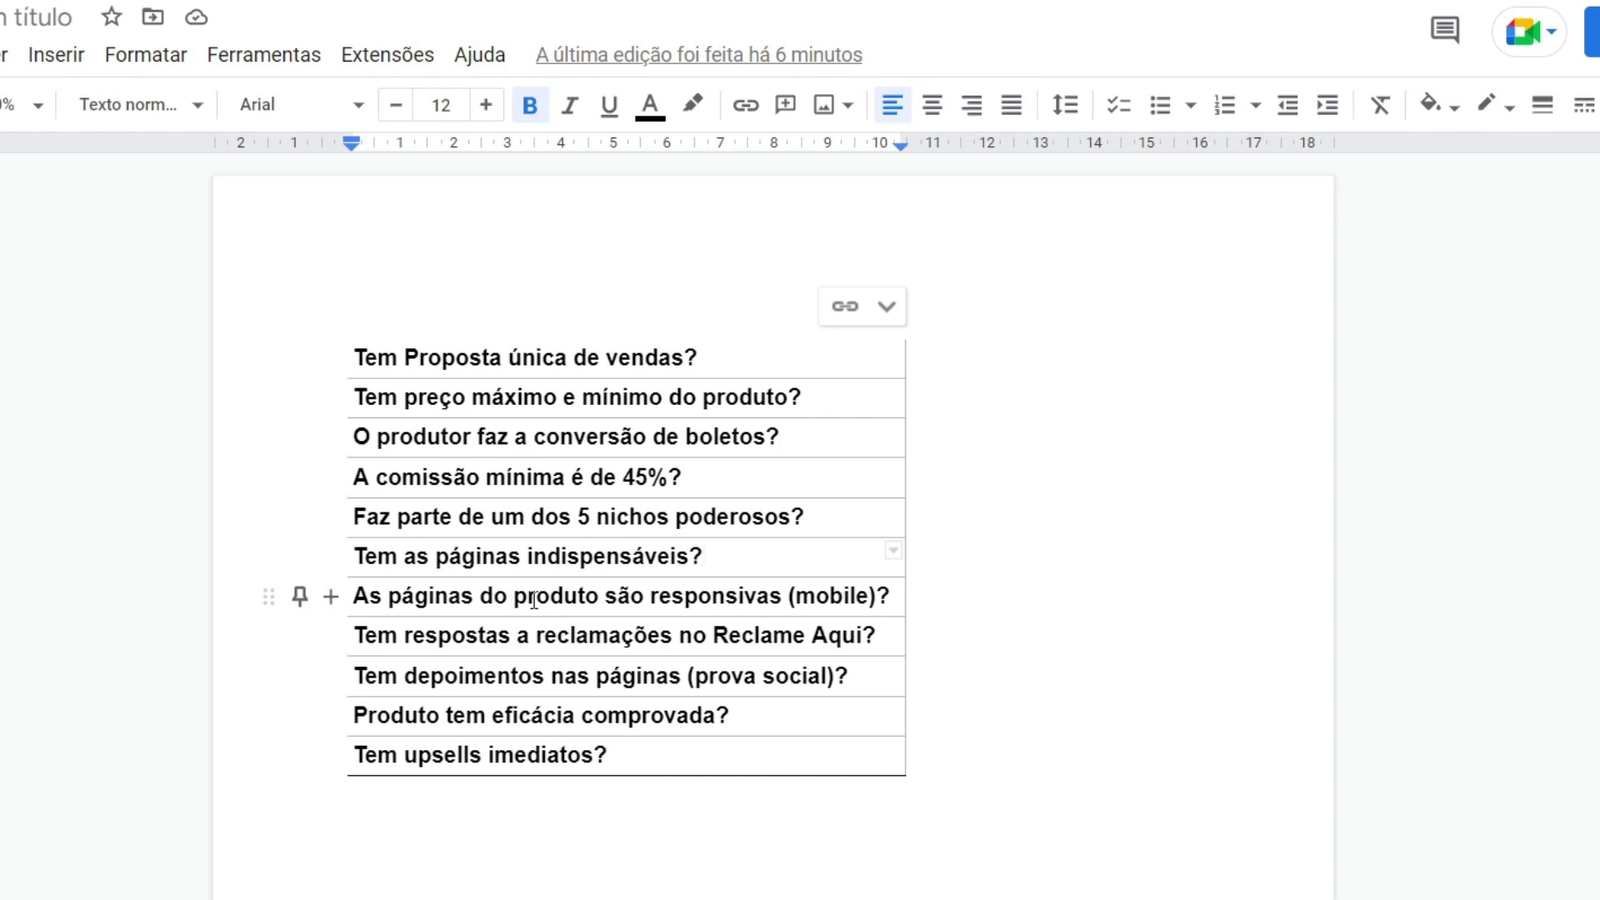The image size is (1600, 900).
Task: Open table border color pencil
Action: pos(1494,104)
